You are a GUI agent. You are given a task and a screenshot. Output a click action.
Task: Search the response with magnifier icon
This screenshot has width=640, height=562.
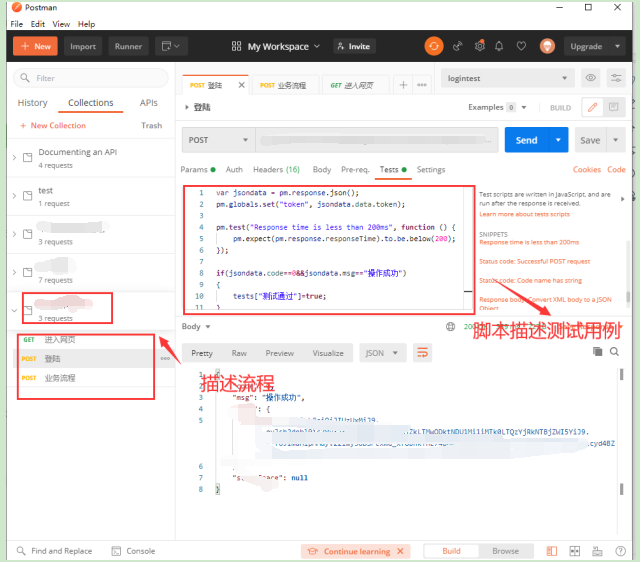(614, 351)
